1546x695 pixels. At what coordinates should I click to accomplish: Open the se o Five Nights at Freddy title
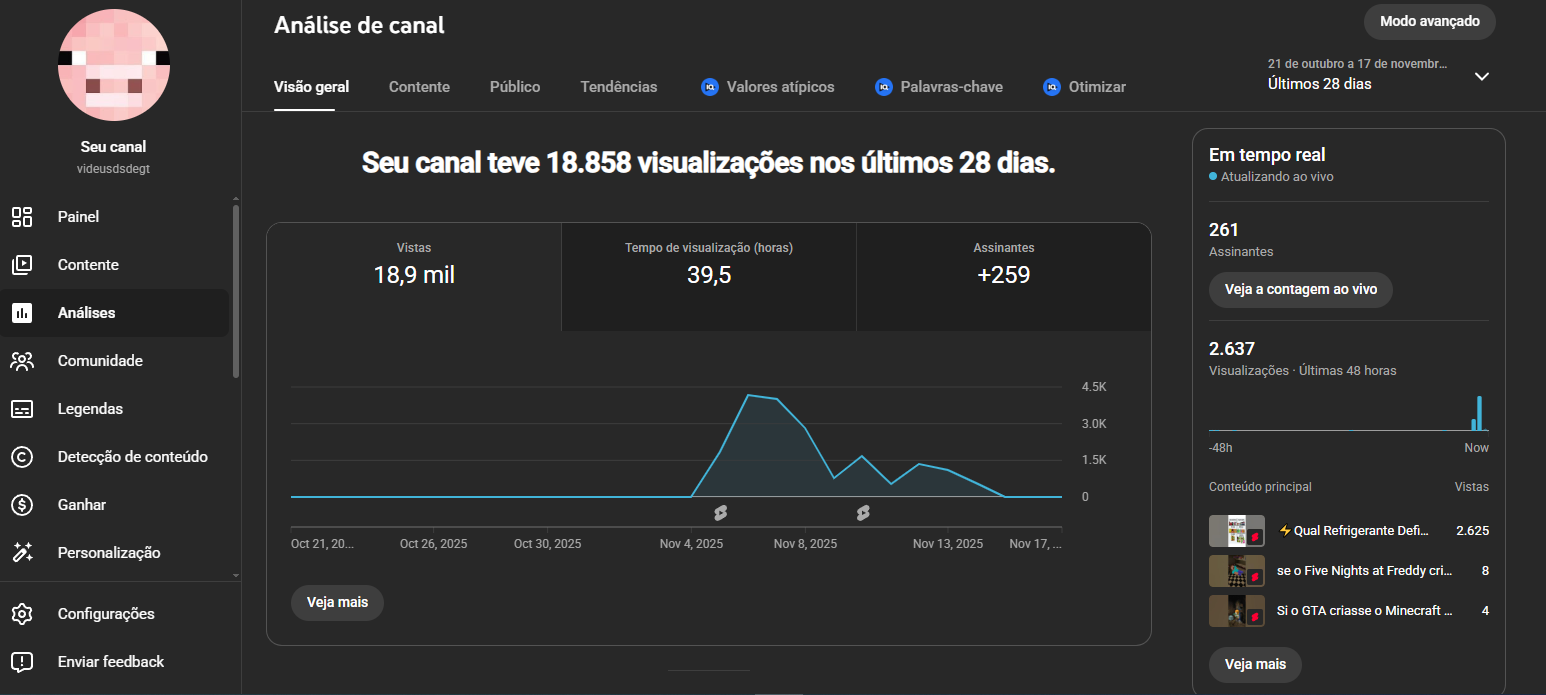pyautogui.click(x=1364, y=571)
